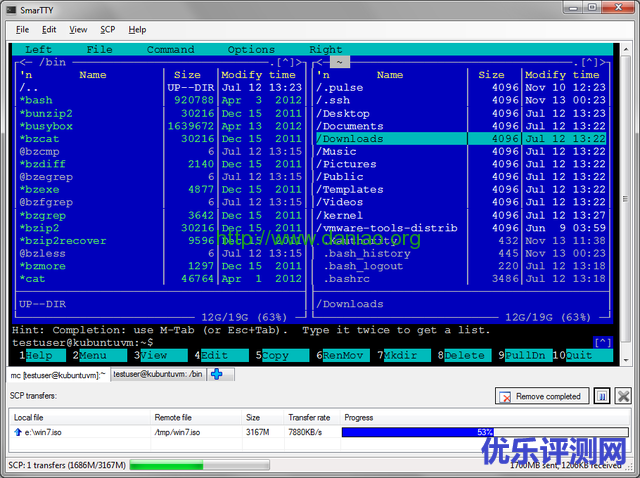Click the 2 Menu function key
This screenshot has height=478, width=640.
click(100, 356)
